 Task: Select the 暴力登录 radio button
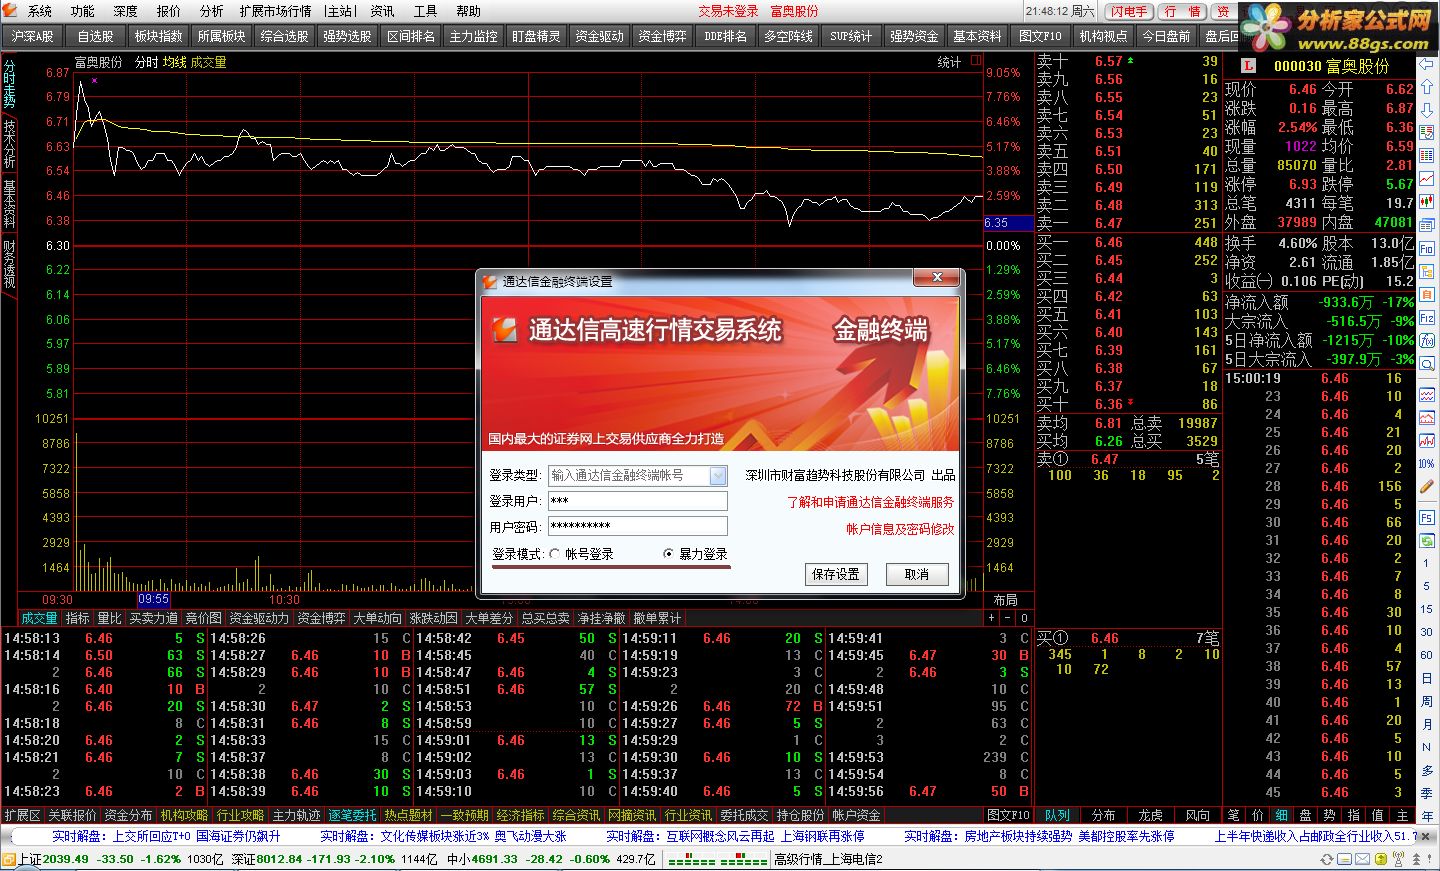669,554
